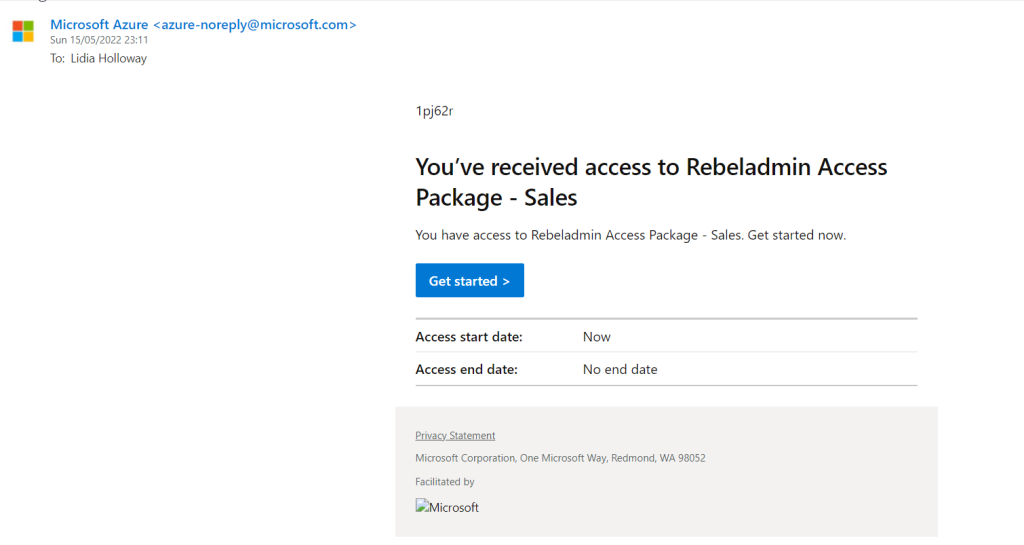1024x545 pixels.
Task: Click the Microsoft Azure sender name
Action: pyautogui.click(x=99, y=25)
